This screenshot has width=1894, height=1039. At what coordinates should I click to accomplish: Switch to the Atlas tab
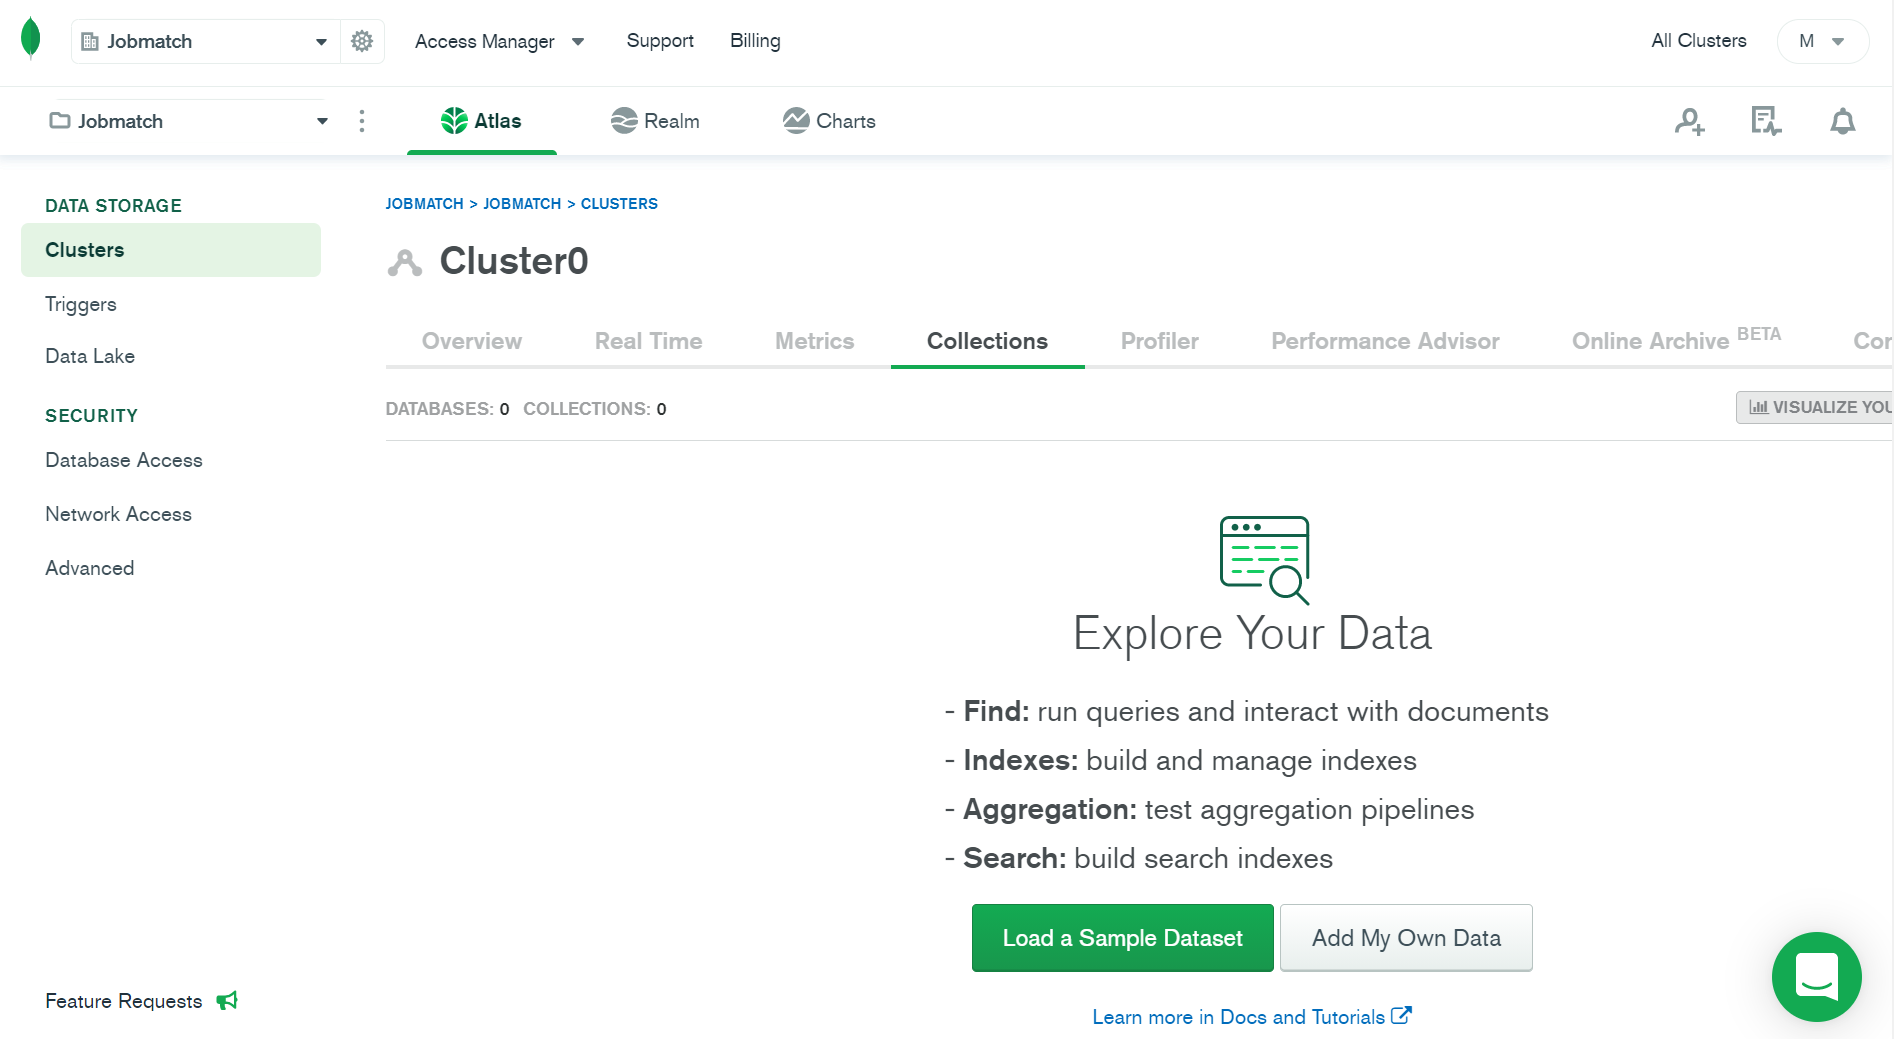pos(482,121)
